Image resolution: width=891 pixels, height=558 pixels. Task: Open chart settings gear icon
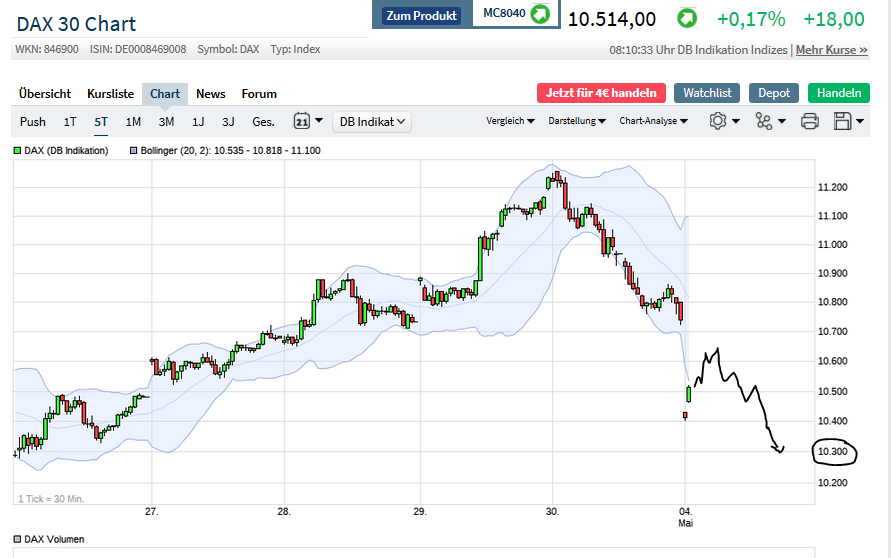pyautogui.click(x=717, y=121)
